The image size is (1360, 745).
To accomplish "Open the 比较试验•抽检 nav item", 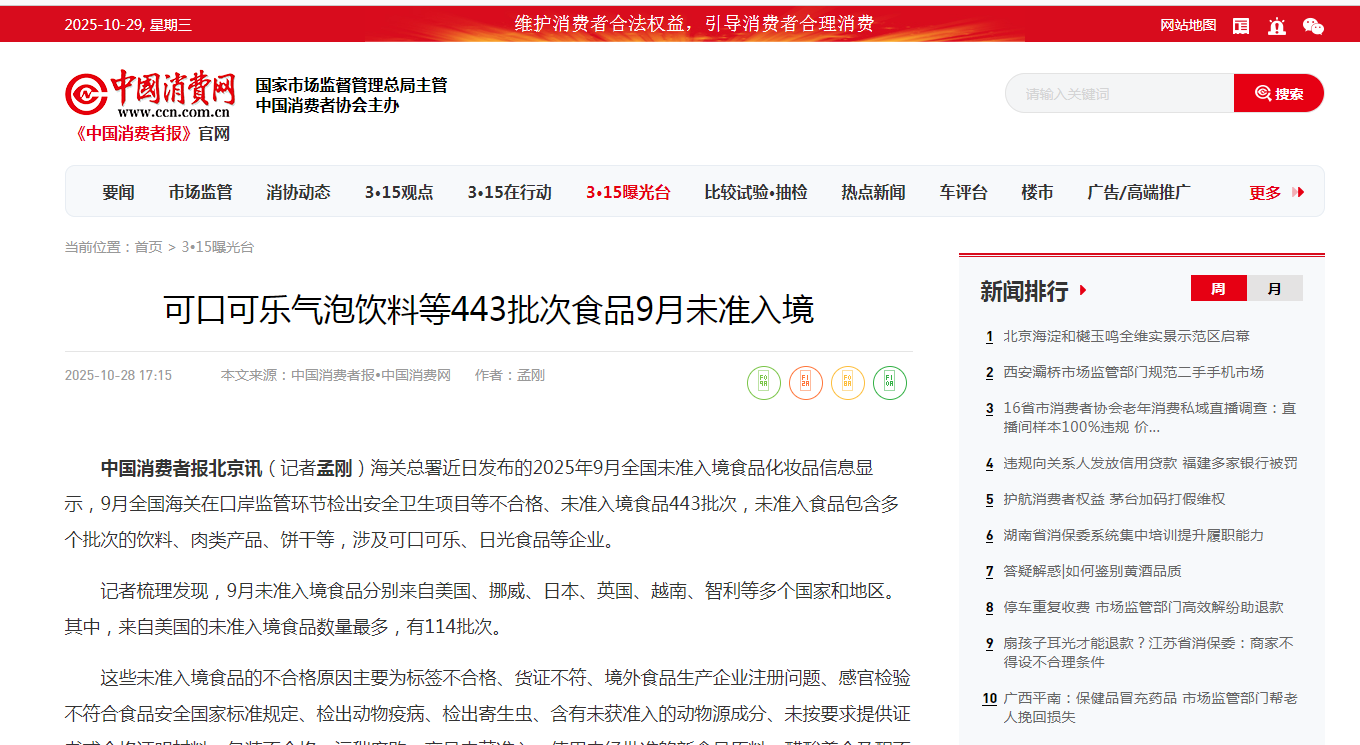I will pyautogui.click(x=755, y=192).
